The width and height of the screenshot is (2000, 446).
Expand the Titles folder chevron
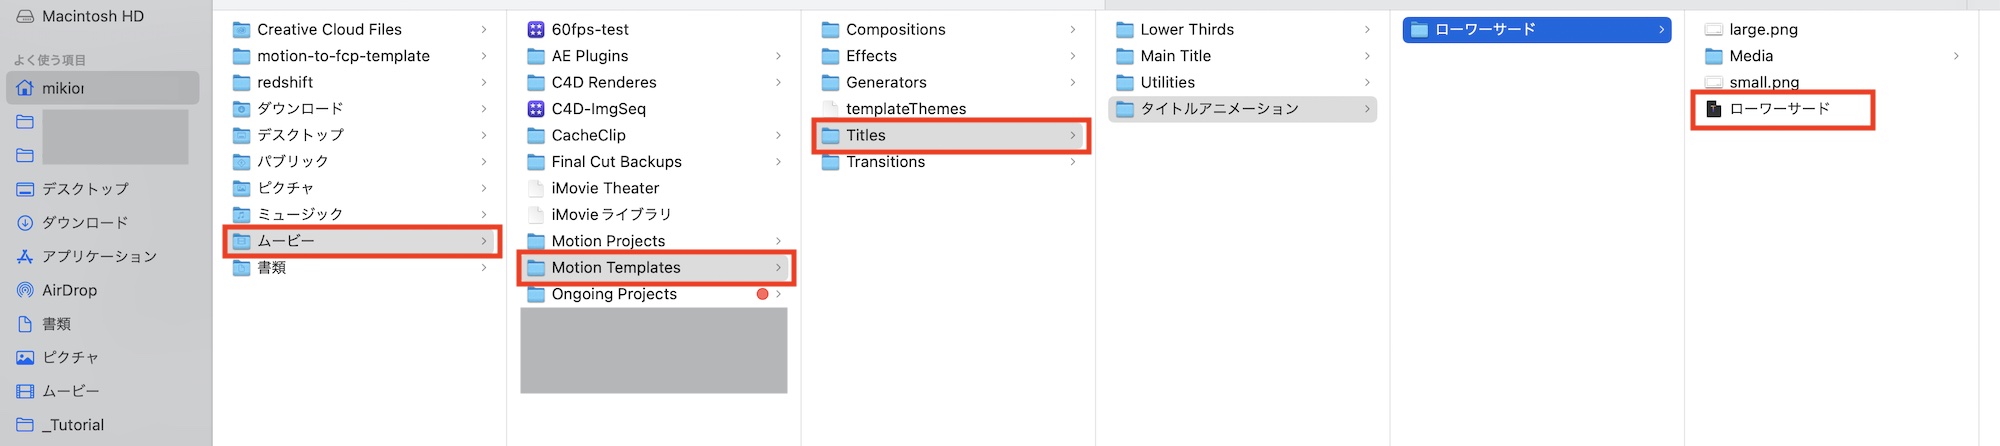click(1073, 135)
